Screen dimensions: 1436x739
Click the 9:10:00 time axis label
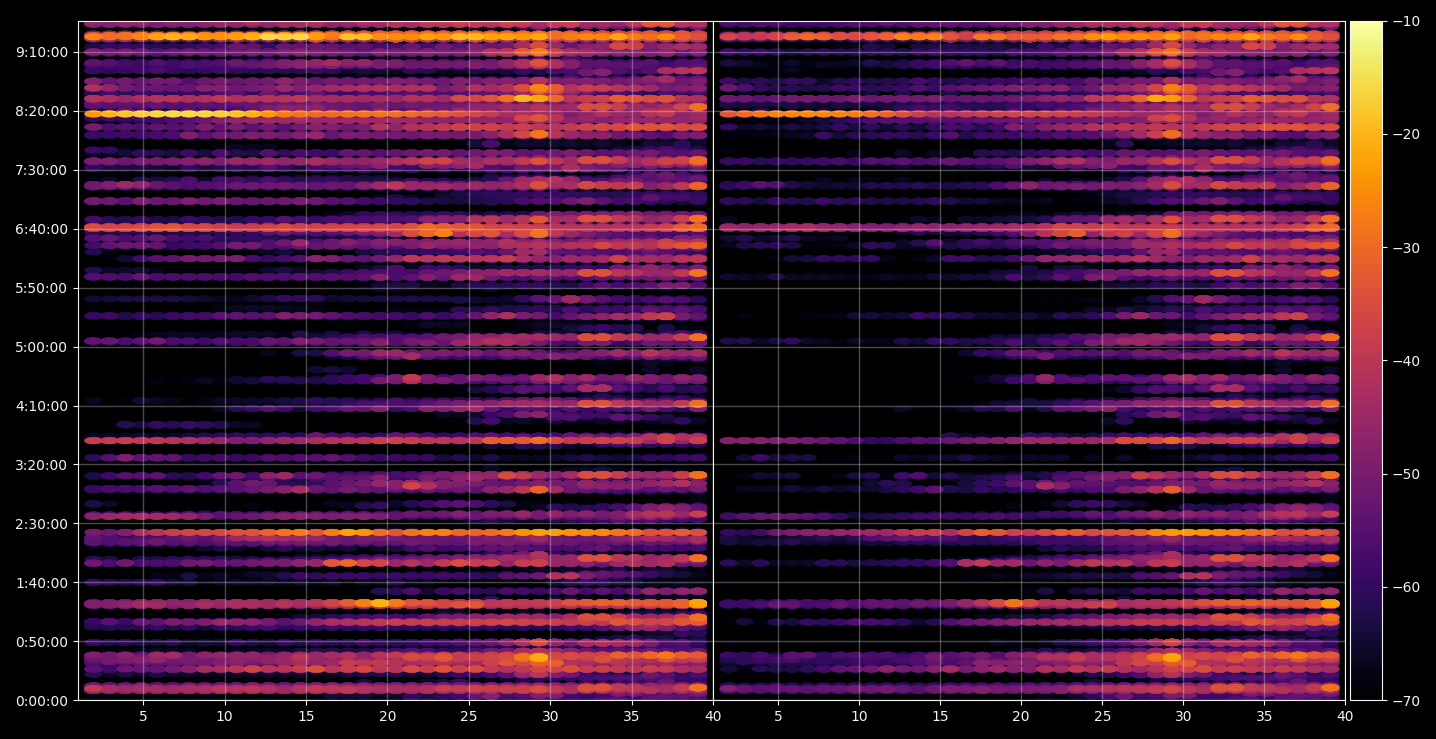pyautogui.click(x=41, y=52)
